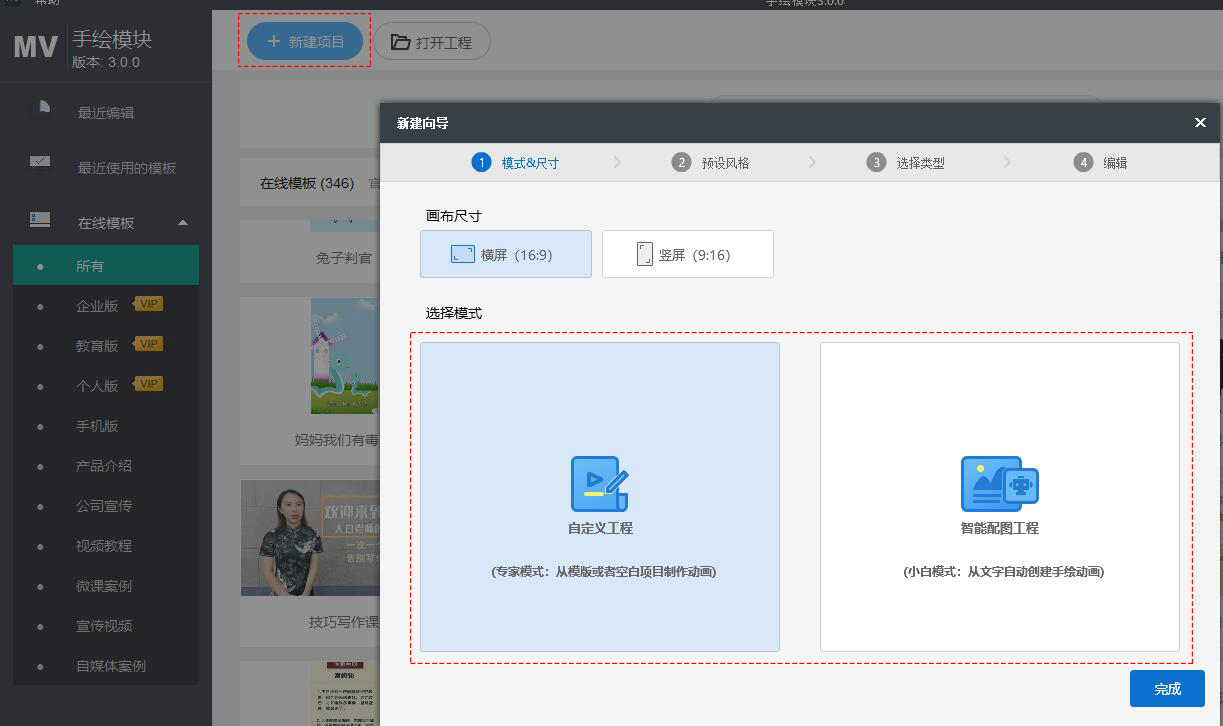This screenshot has height=726, width=1223.
Task: Click the 打开工程 button
Action: tap(431, 42)
